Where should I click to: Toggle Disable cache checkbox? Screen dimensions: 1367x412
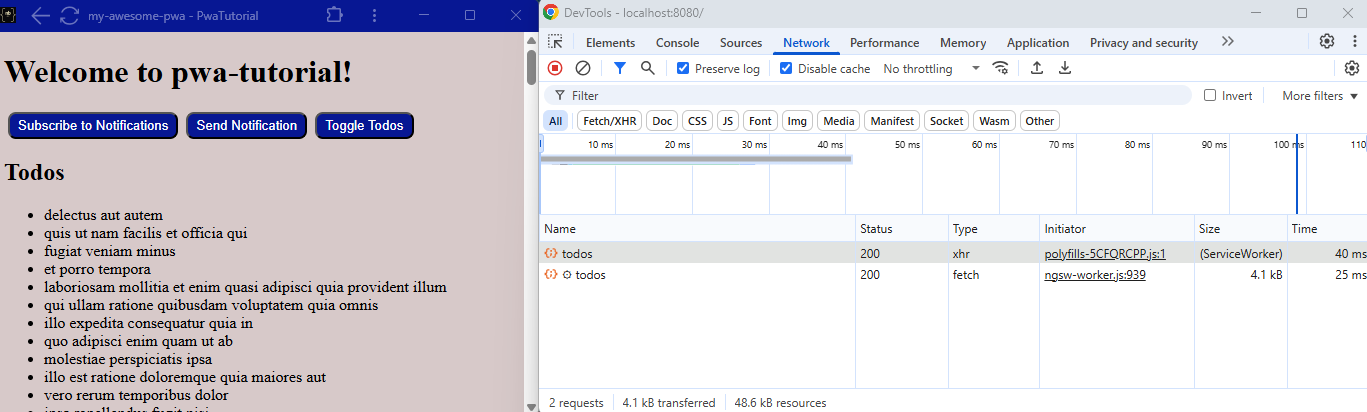[x=786, y=68]
